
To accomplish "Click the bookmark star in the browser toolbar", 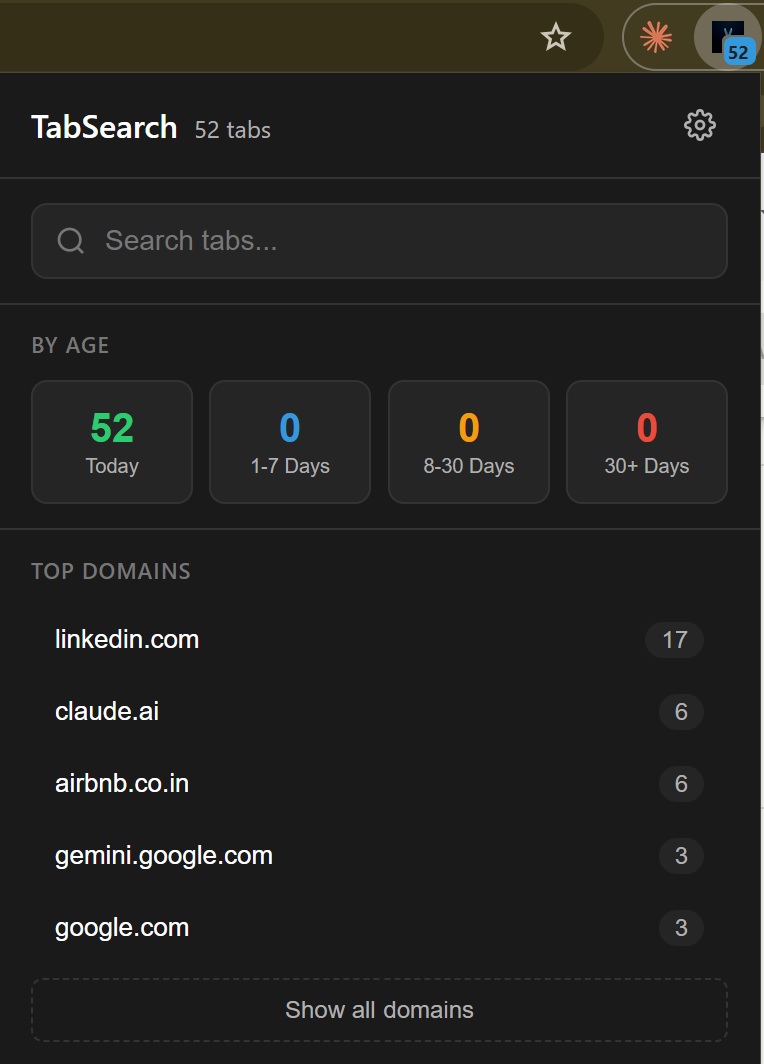I will coord(555,37).
